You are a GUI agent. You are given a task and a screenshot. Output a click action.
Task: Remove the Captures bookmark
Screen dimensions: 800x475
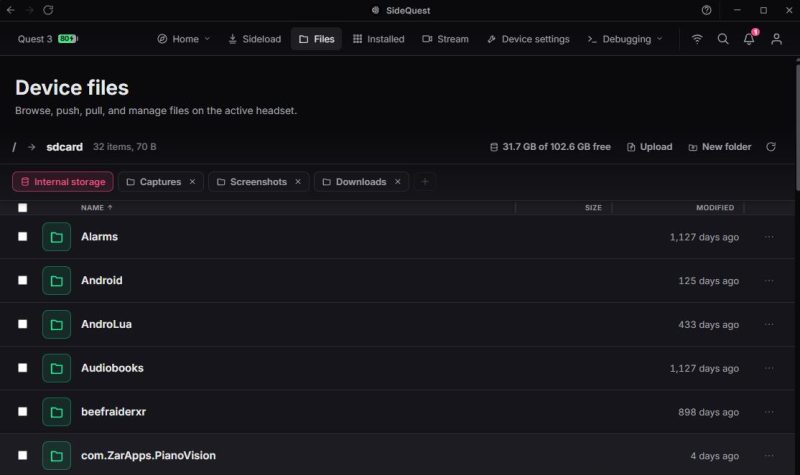(x=192, y=182)
